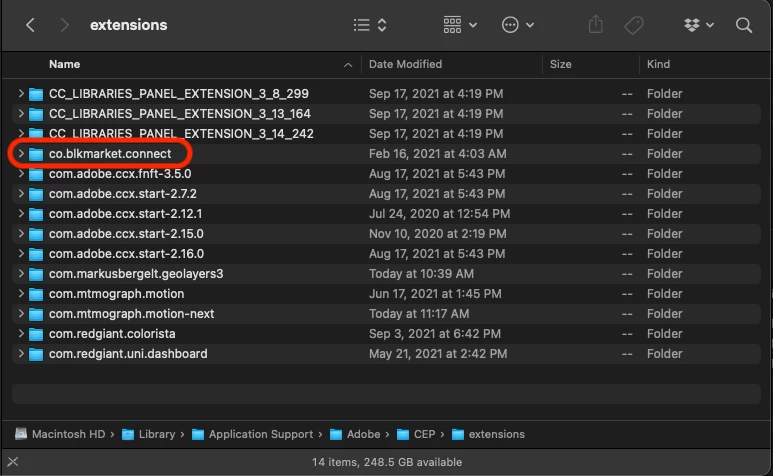Expand CC_LIBRARIES_PANEL_EXTENSION_3_8_299 folder
Screen dimensions: 773x476
[21, 93]
